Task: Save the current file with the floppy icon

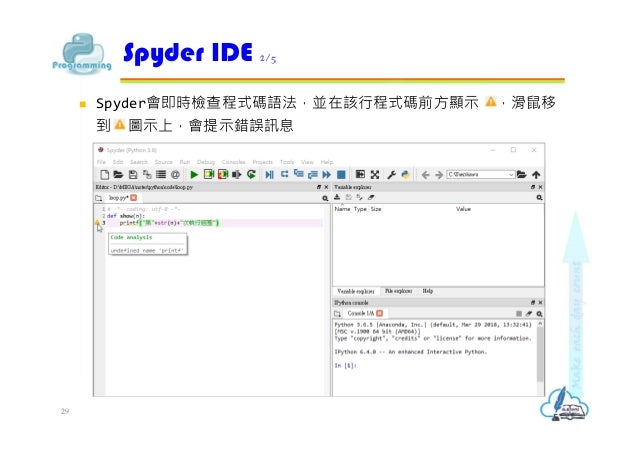Action: point(133,175)
